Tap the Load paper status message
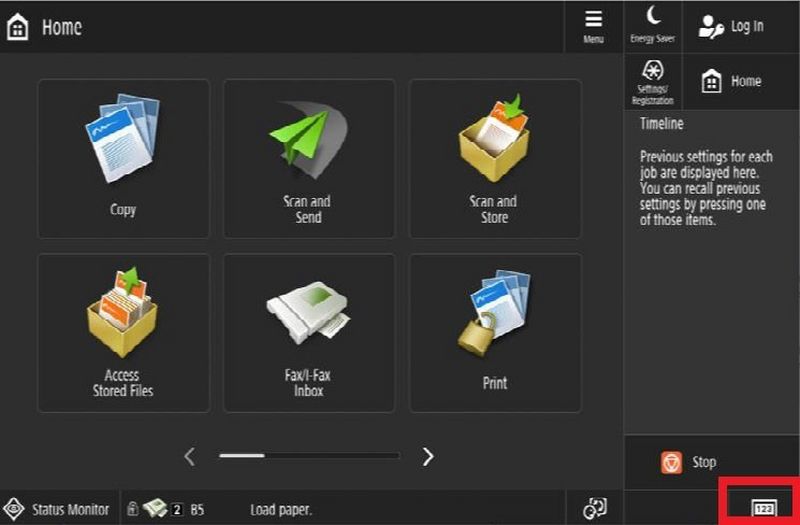Image resolution: width=800 pixels, height=525 pixels. pos(281,509)
